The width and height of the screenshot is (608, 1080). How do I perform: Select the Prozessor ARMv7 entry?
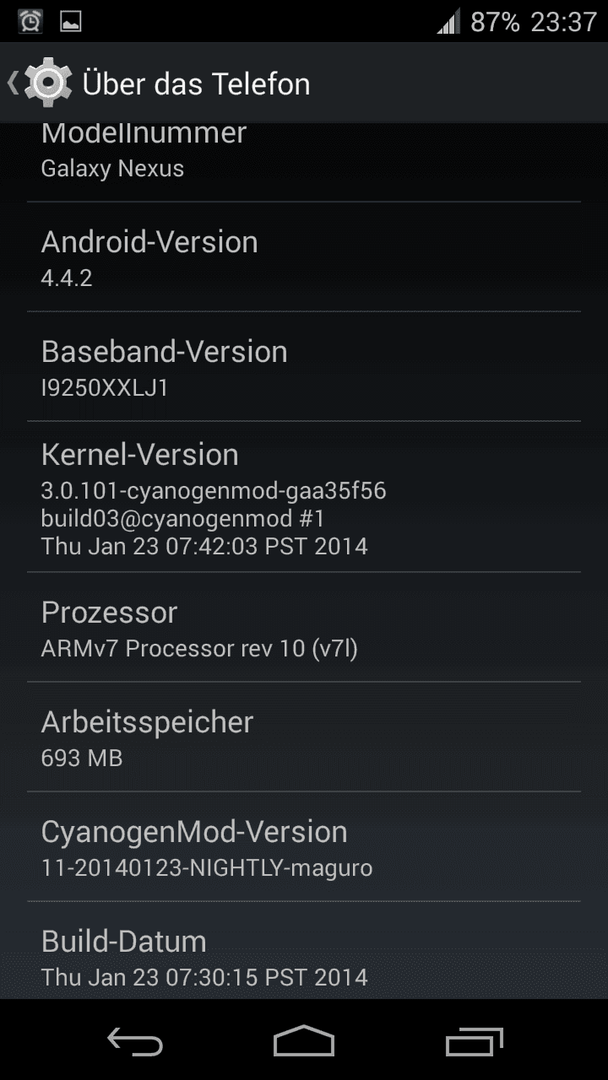click(x=304, y=627)
